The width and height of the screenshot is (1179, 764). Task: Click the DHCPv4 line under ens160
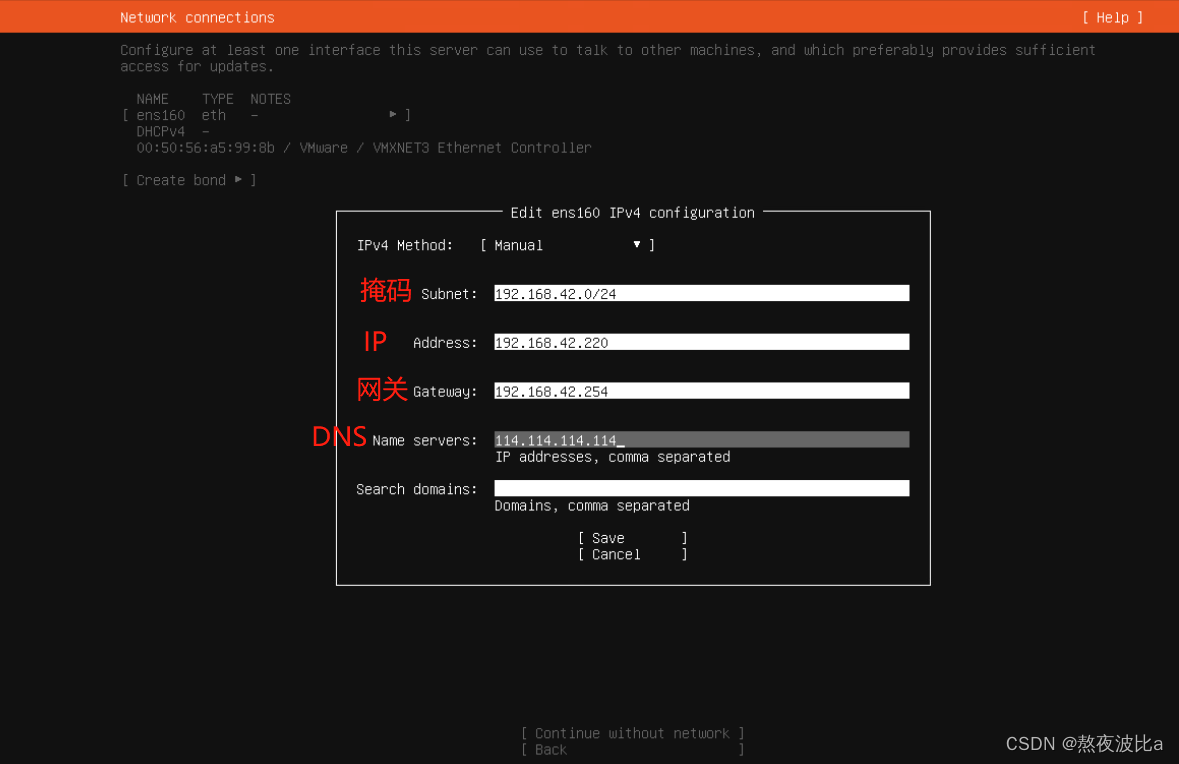(161, 131)
